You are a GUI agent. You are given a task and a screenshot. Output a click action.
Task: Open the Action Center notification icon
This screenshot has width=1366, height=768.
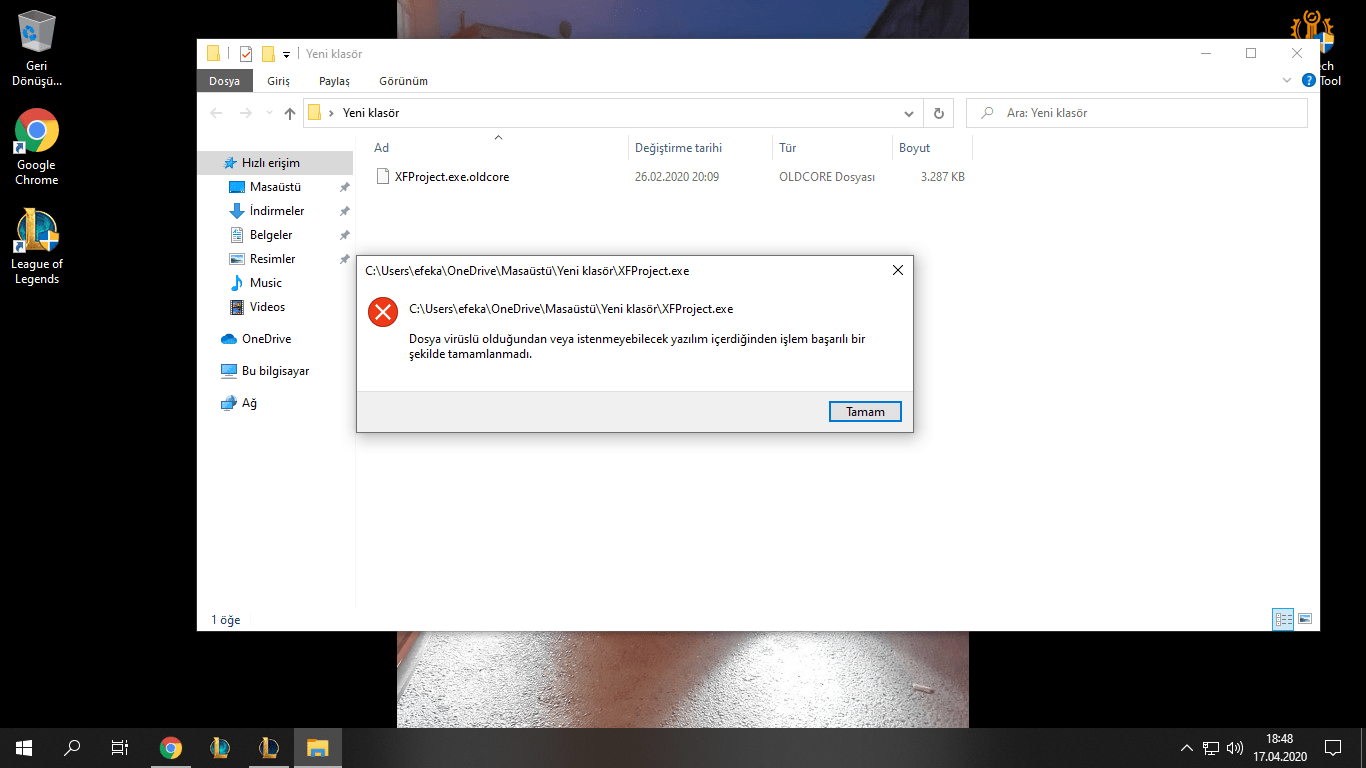tap(1332, 747)
